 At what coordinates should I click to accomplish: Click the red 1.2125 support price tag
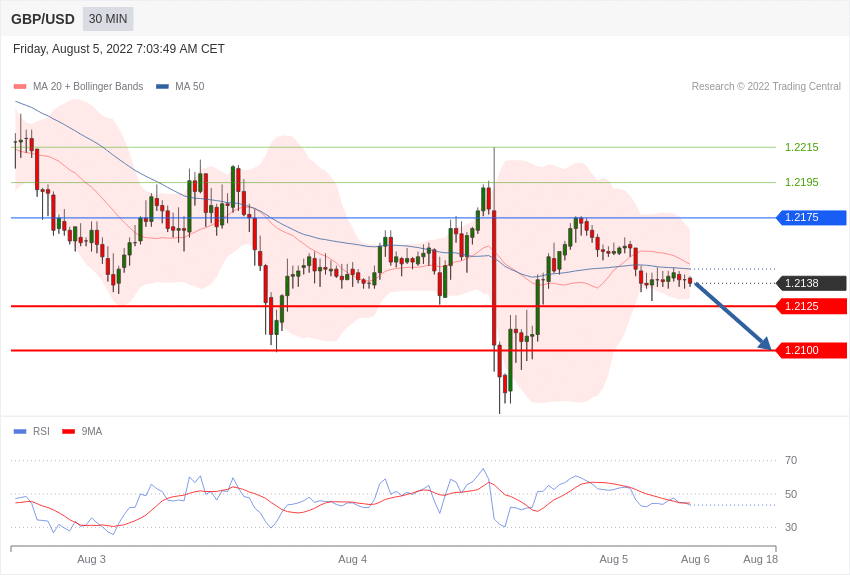[x=812, y=307]
